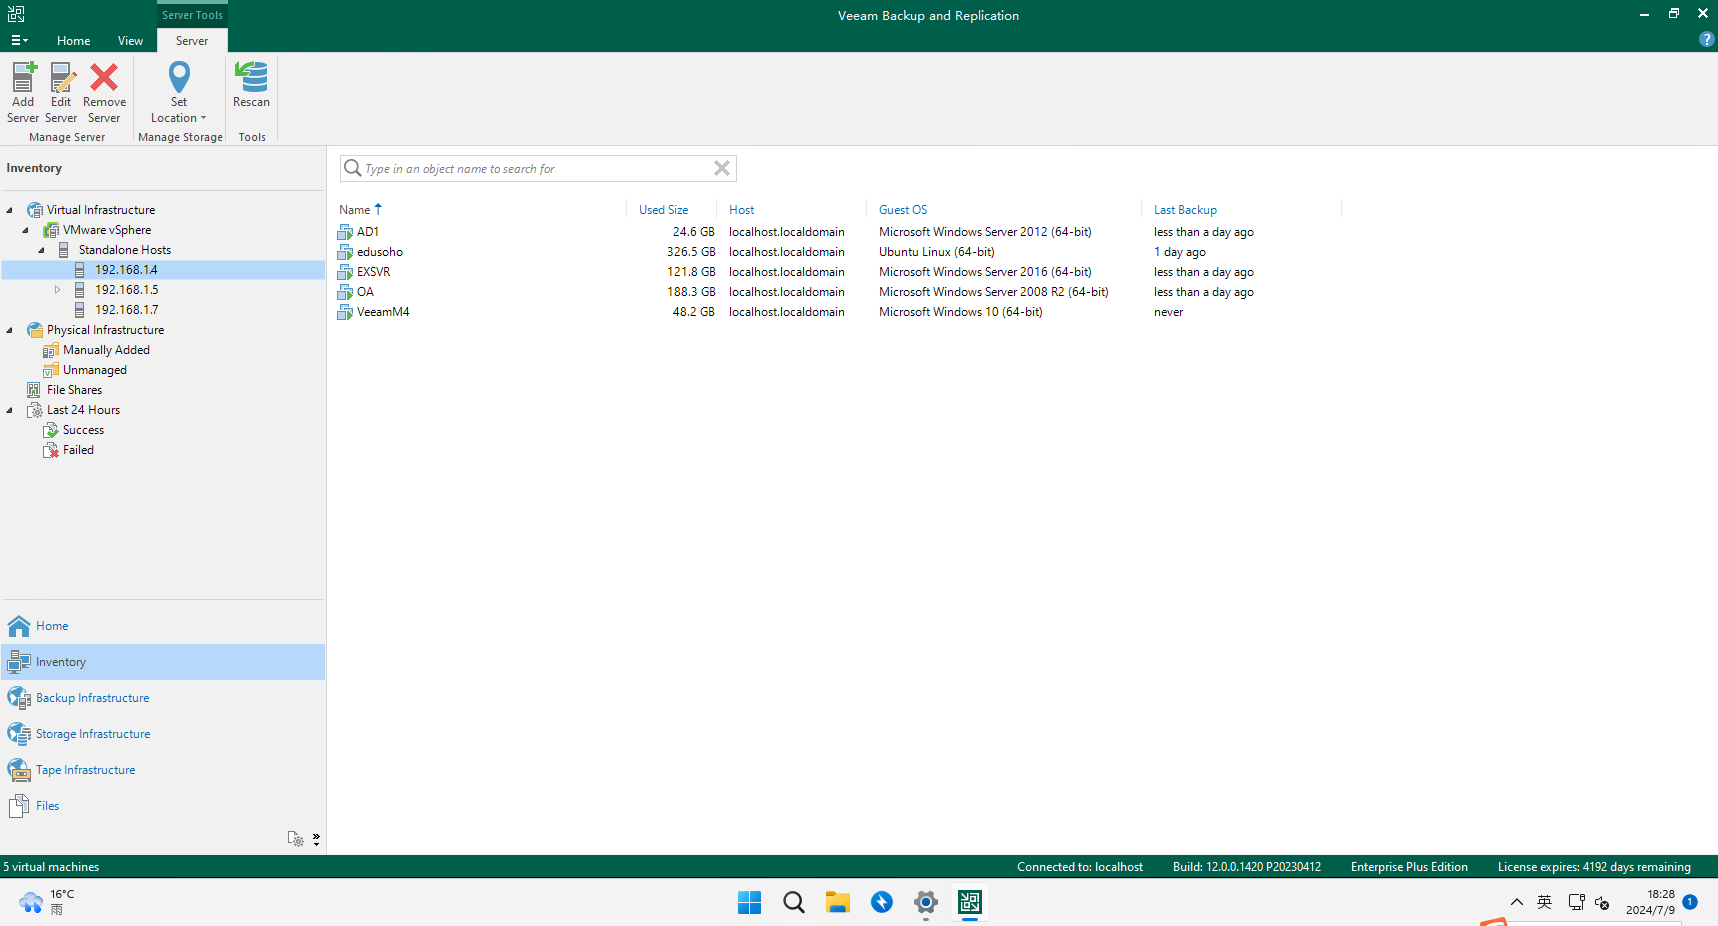This screenshot has width=1718, height=926.
Task: Collapse the Last 24 Hours tree node
Action: pyautogui.click(x=10, y=410)
